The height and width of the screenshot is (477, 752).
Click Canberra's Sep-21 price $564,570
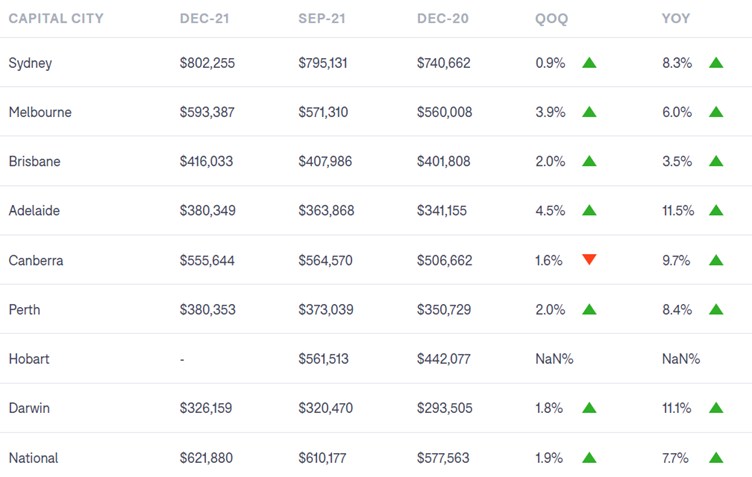[325, 261]
